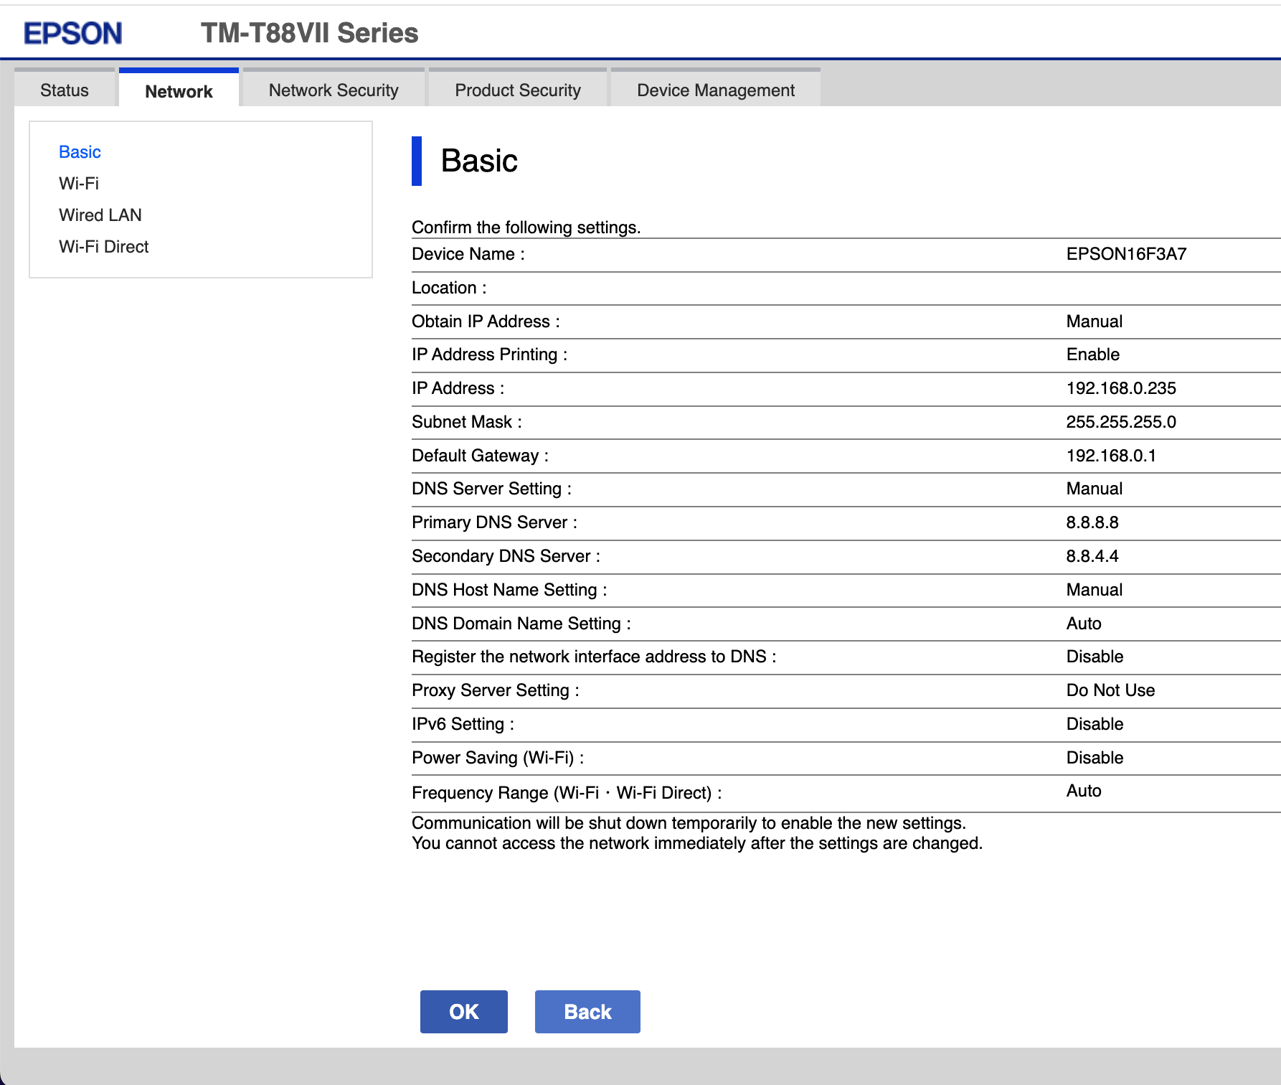
Task: Switch to the Network Security tab
Action: tap(332, 89)
